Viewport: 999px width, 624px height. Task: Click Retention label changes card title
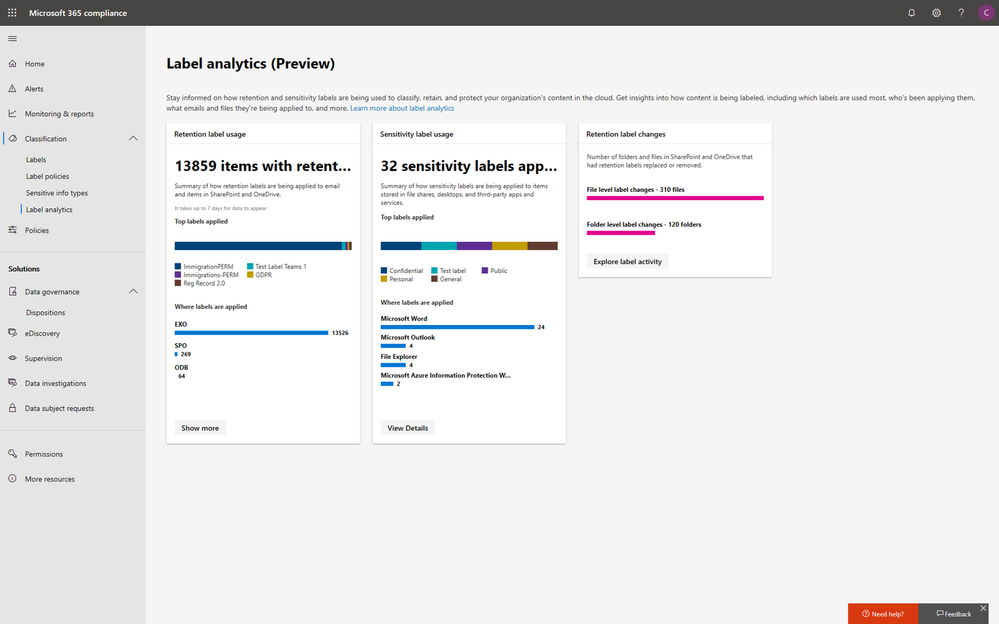[626, 134]
